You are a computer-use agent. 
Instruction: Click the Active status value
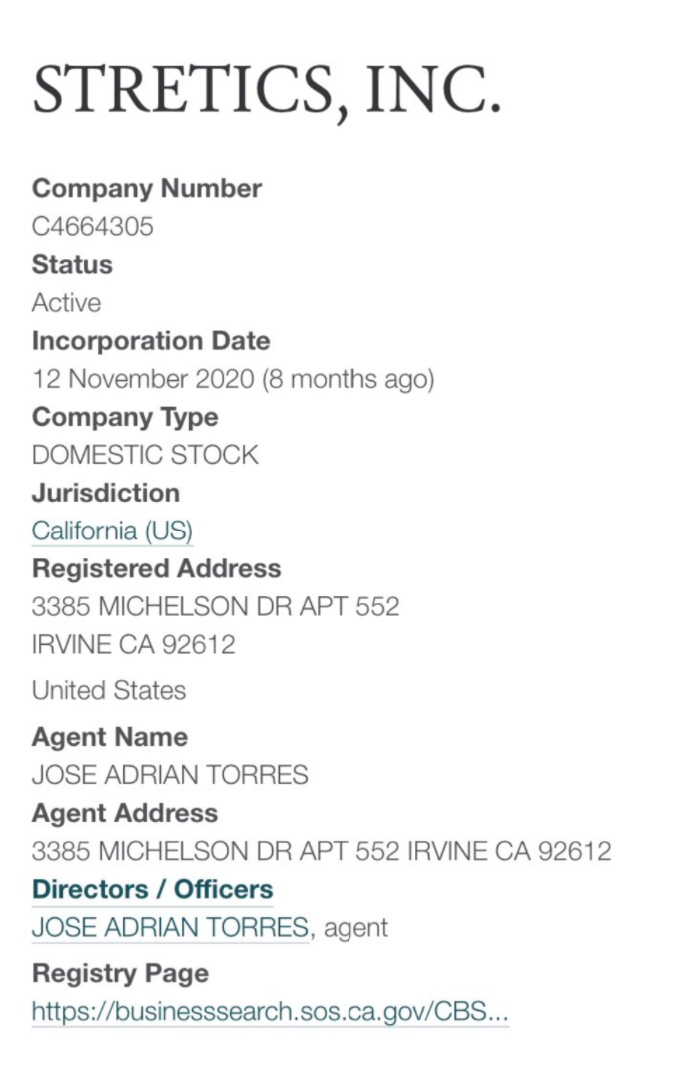pos(67,303)
